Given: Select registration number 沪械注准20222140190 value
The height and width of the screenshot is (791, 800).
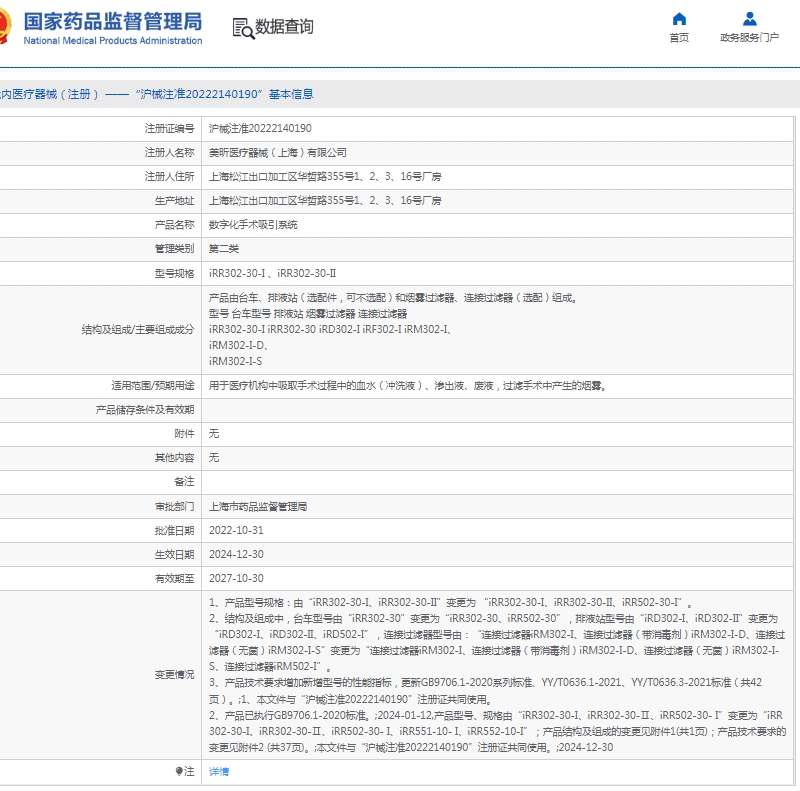Looking at the screenshot, I should pyautogui.click(x=260, y=129).
